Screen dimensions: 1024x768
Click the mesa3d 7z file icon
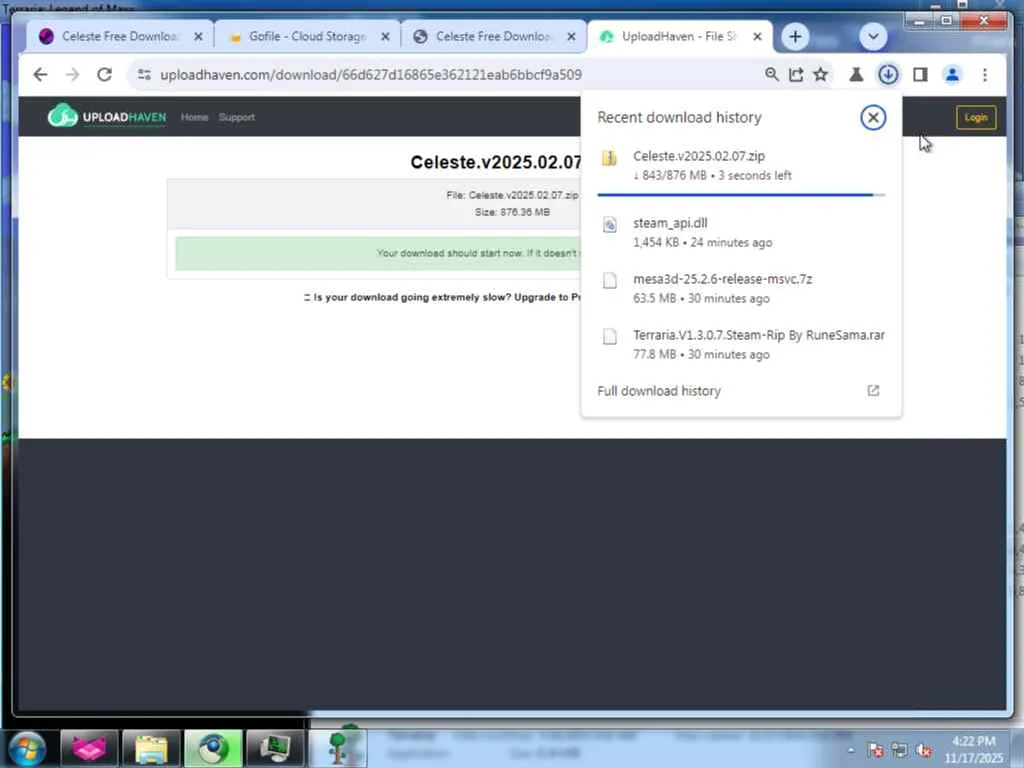609,281
